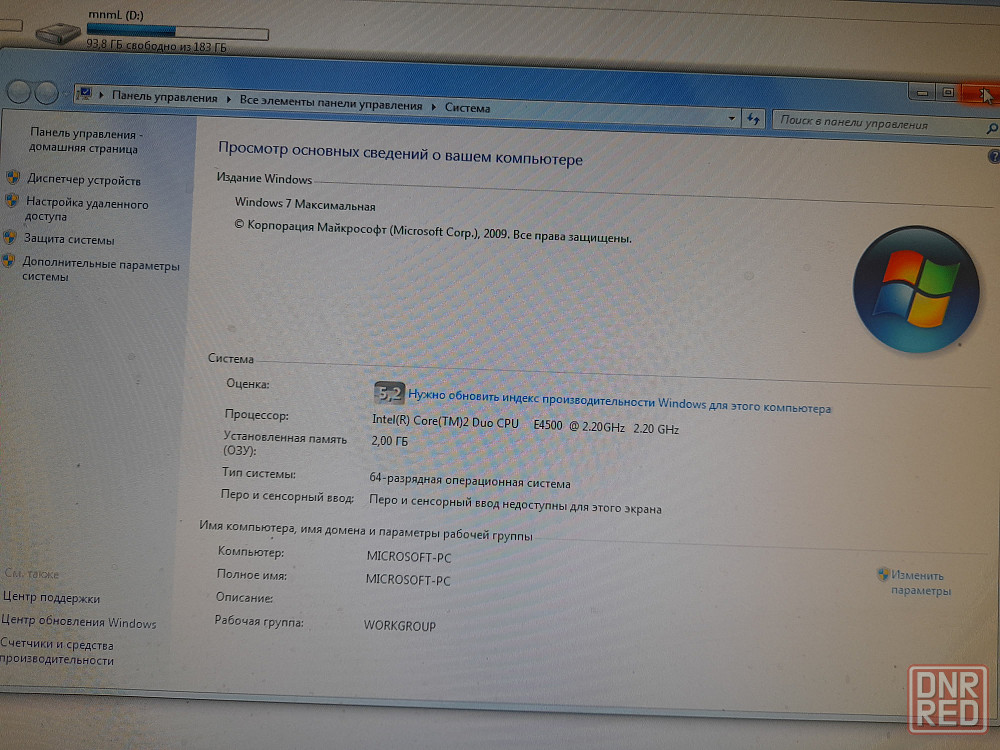Click the shield icon beside Диспетчер устройств
1000x750 pixels.
pos(13,177)
